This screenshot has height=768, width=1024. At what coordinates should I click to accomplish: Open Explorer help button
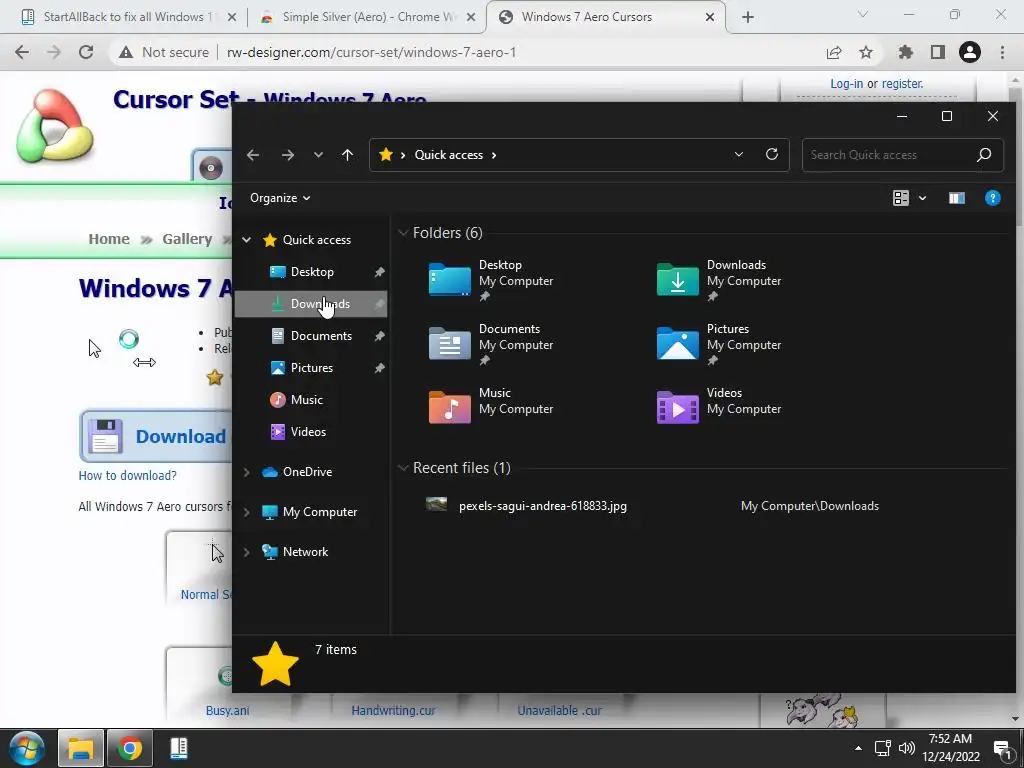click(x=993, y=198)
